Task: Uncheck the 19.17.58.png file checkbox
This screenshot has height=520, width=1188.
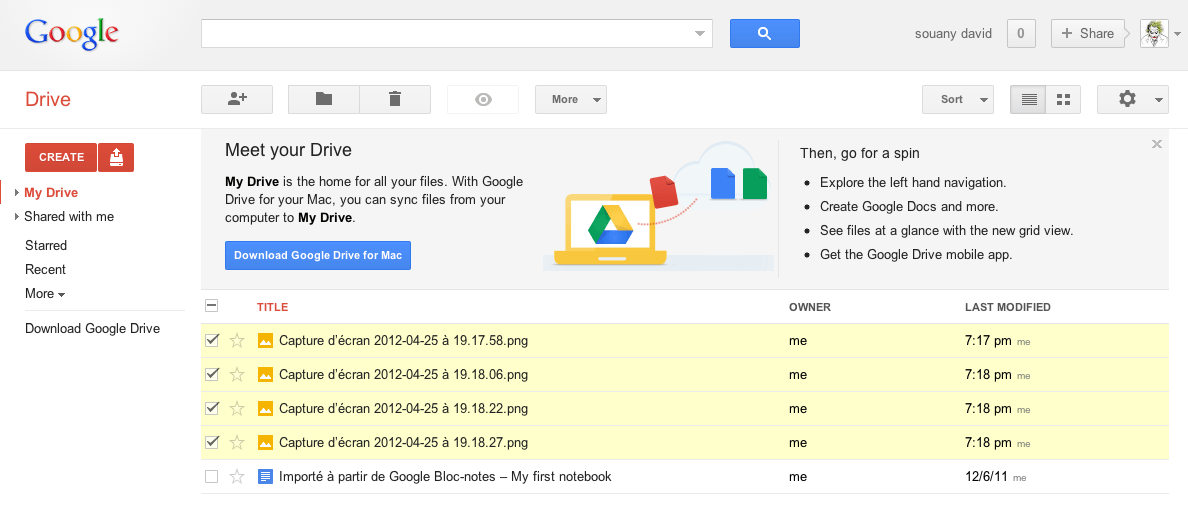Action: tap(211, 340)
